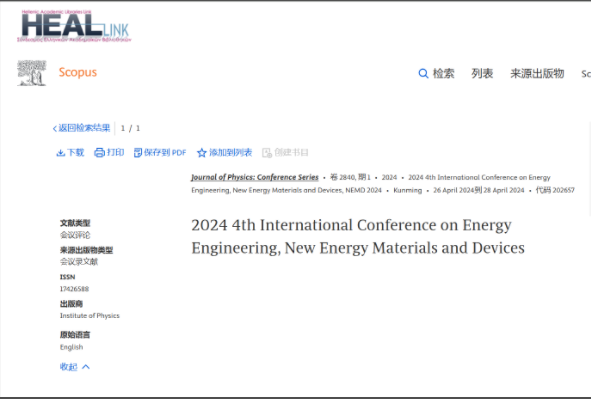The height and width of the screenshot is (399, 591).
Task: Select the ISSN value 17426588
Action: coord(74,289)
